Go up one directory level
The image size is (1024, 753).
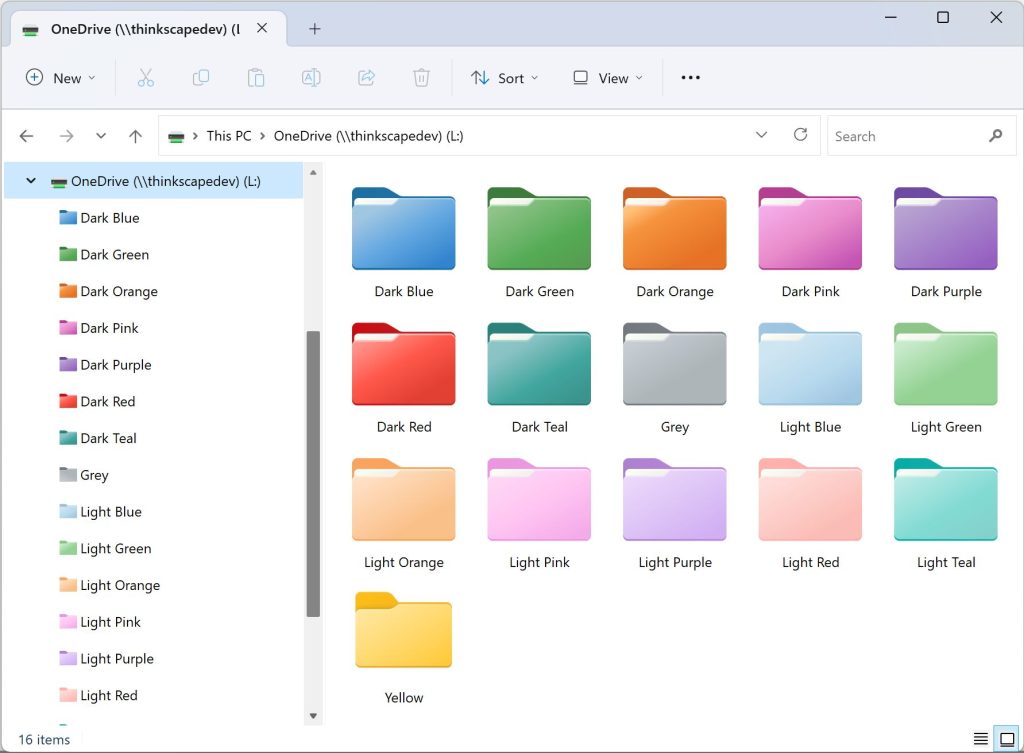tap(136, 136)
